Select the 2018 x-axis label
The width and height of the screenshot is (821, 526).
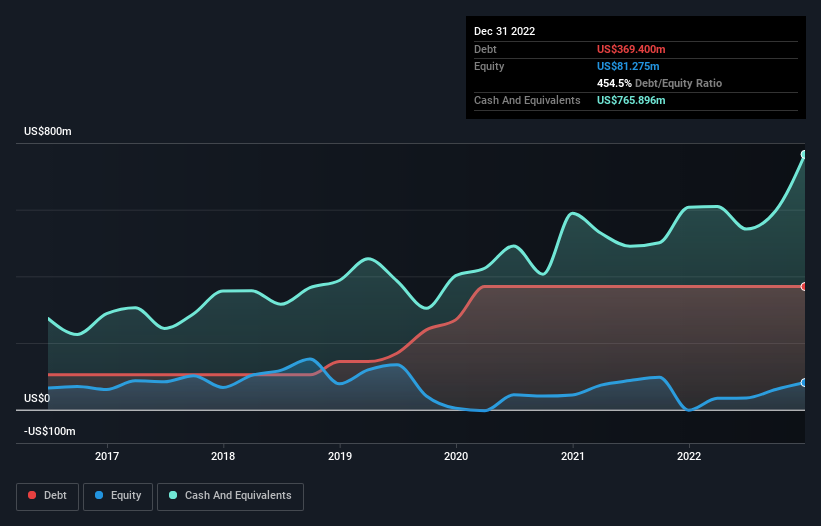coord(223,456)
